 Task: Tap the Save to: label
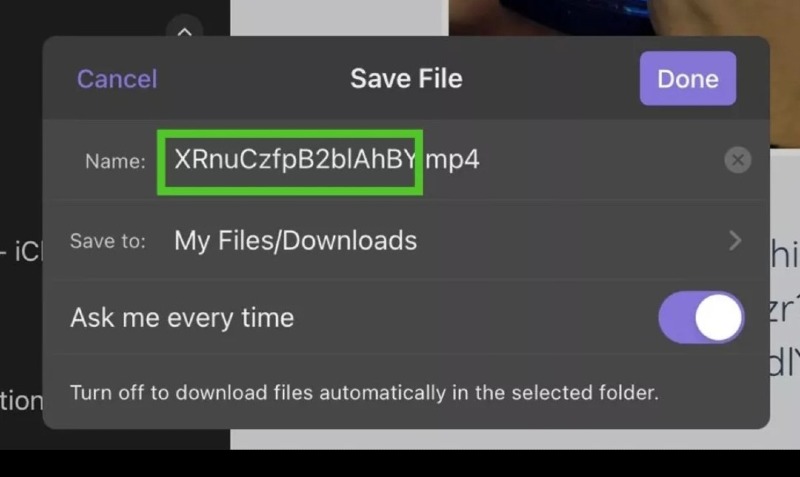pos(108,241)
